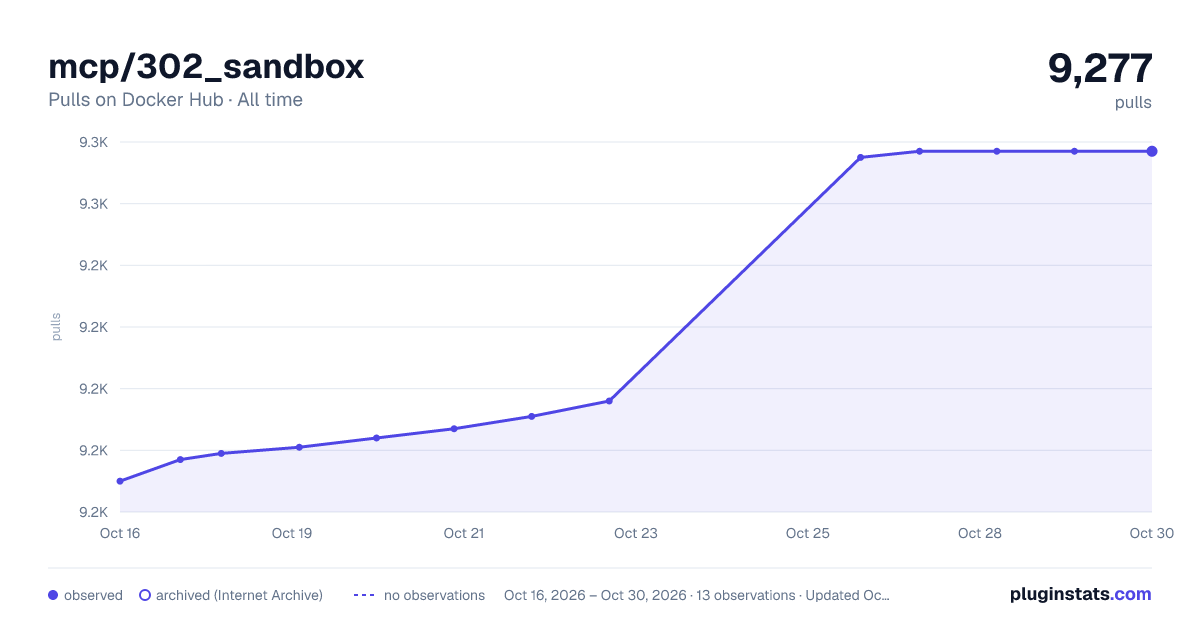Select the large final data point at Oct 30
This screenshot has width=1200, height=630.
1152,151
